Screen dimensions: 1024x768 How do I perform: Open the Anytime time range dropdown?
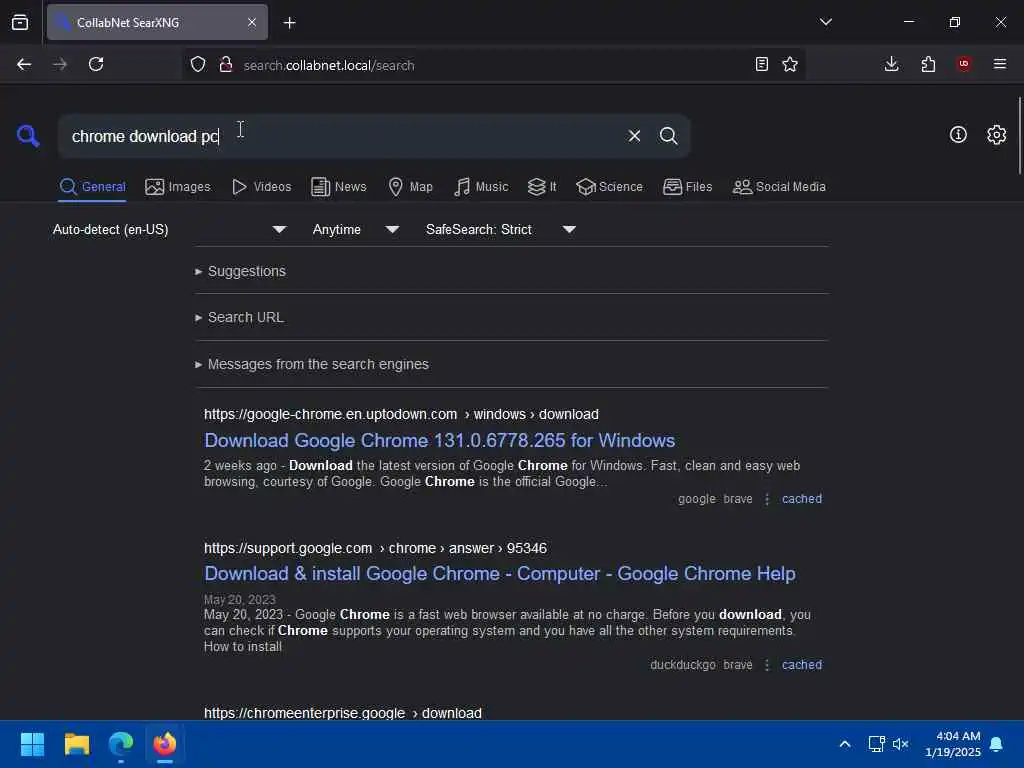coord(356,229)
